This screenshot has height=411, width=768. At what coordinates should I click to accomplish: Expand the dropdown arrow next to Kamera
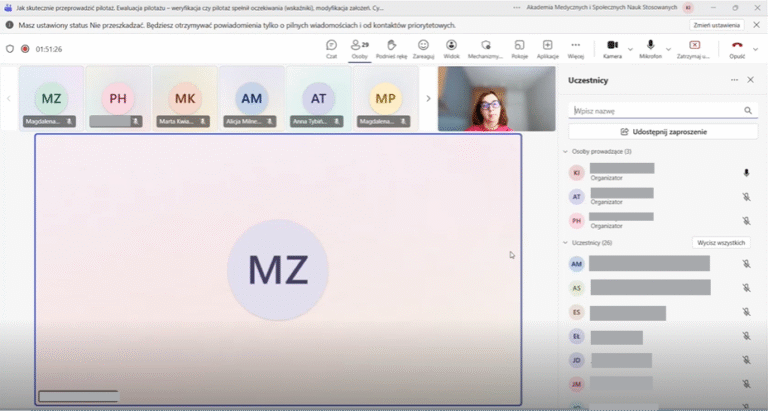[x=628, y=46]
